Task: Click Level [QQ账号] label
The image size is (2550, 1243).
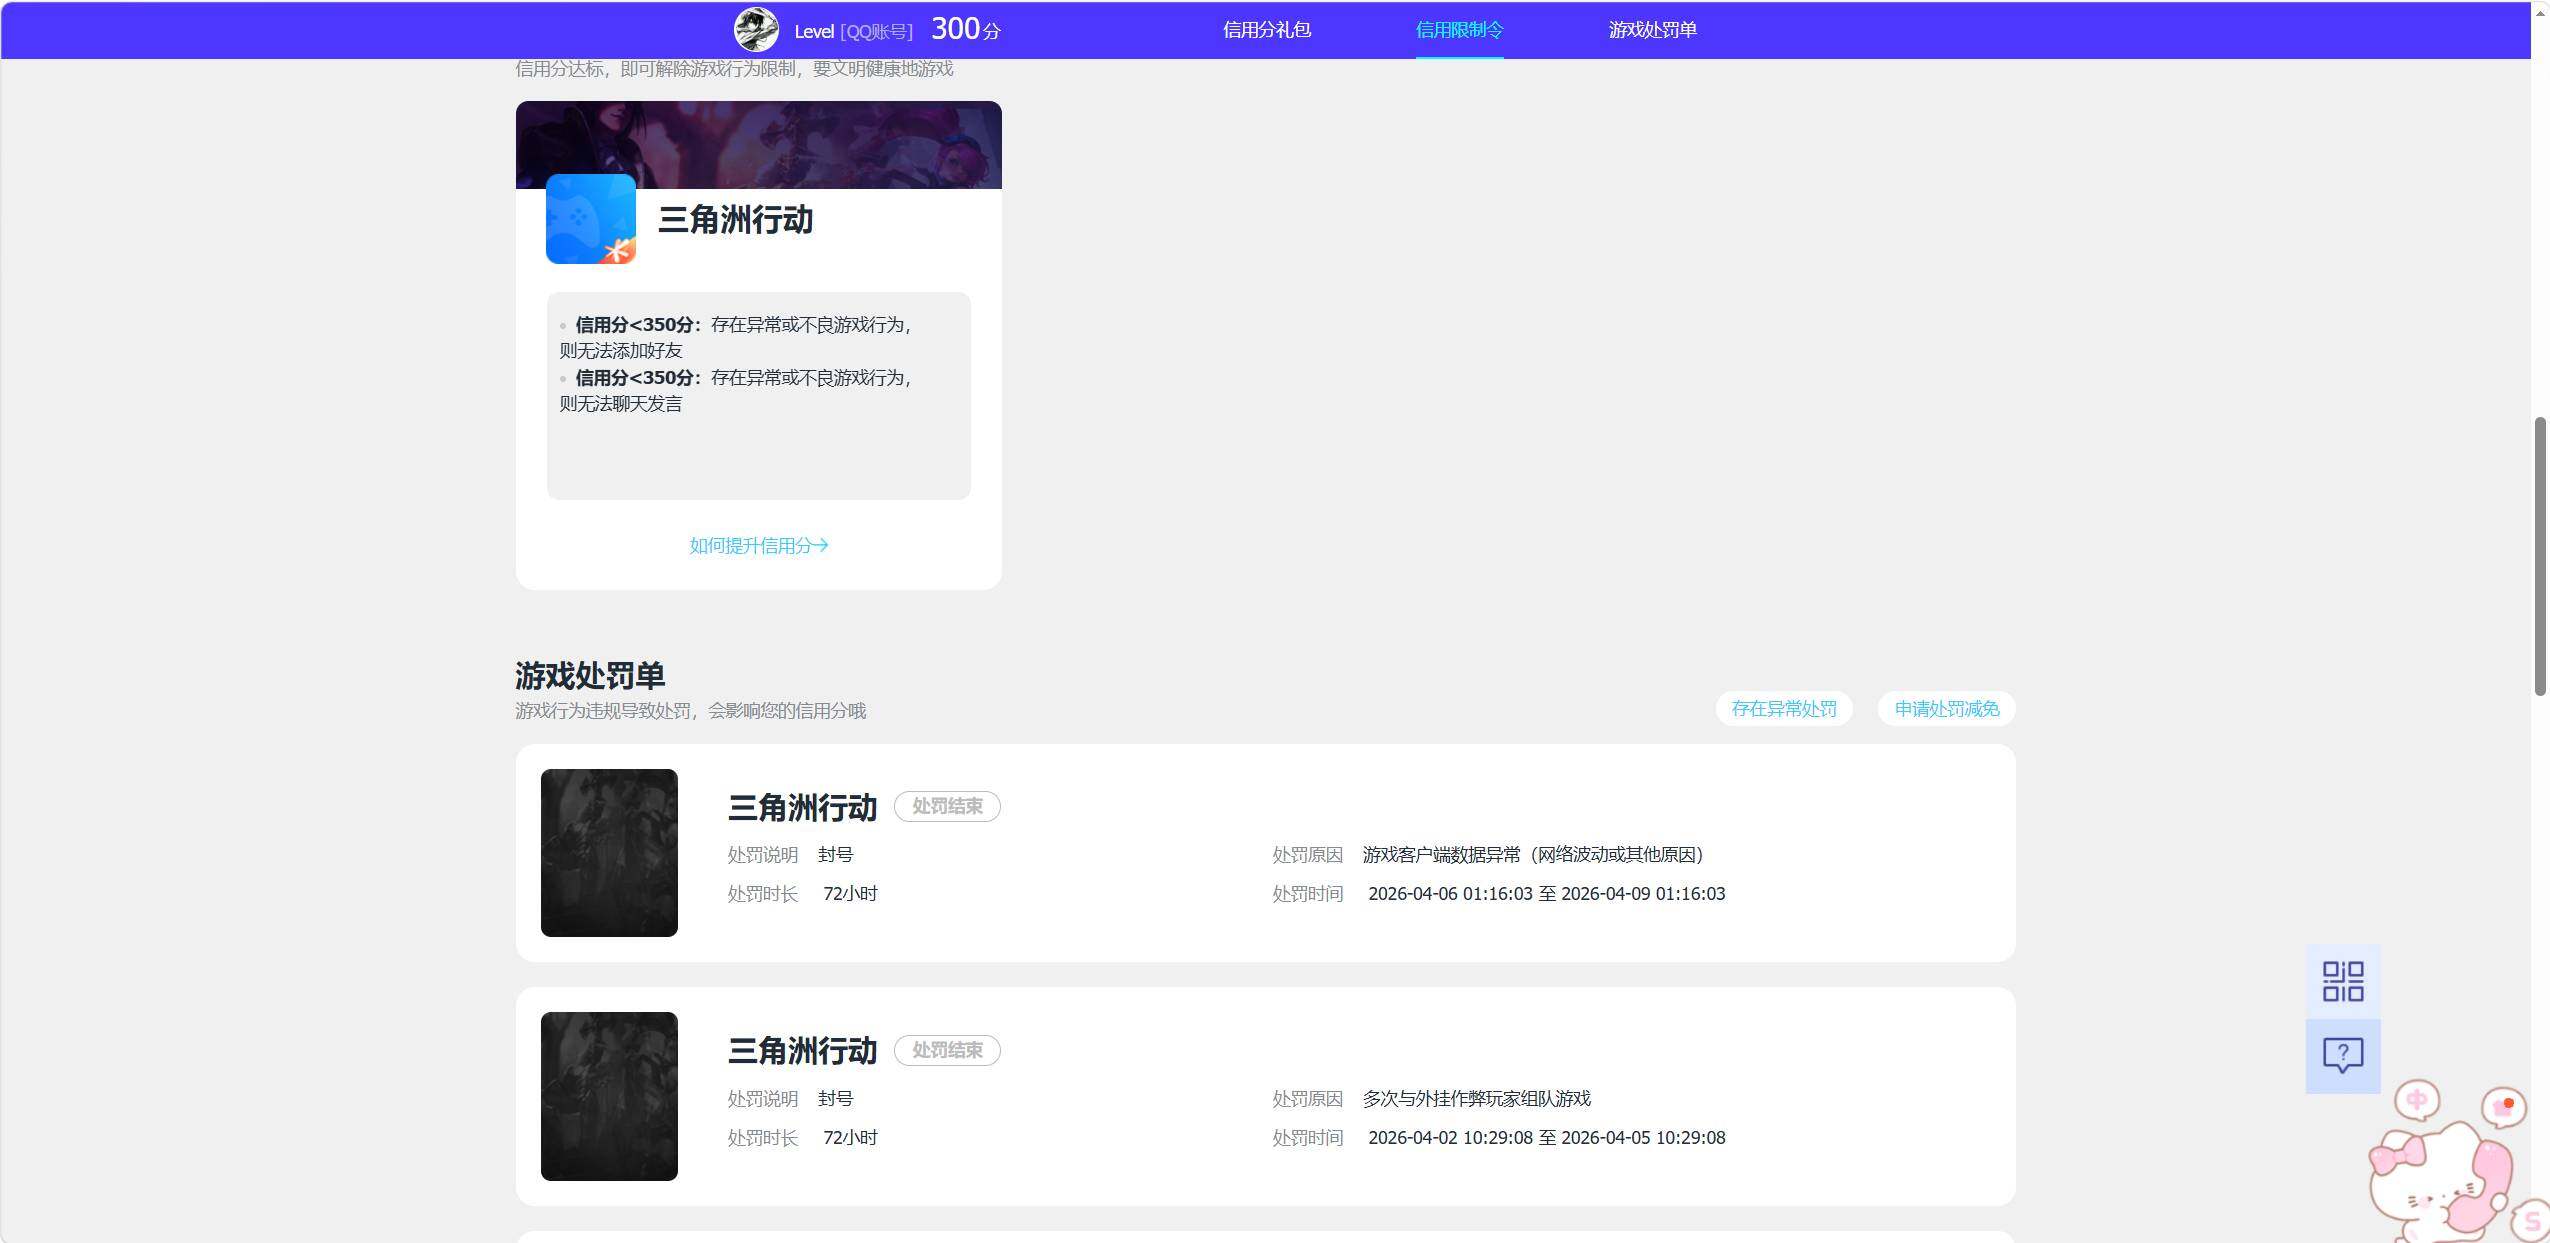Action: pyautogui.click(x=853, y=32)
